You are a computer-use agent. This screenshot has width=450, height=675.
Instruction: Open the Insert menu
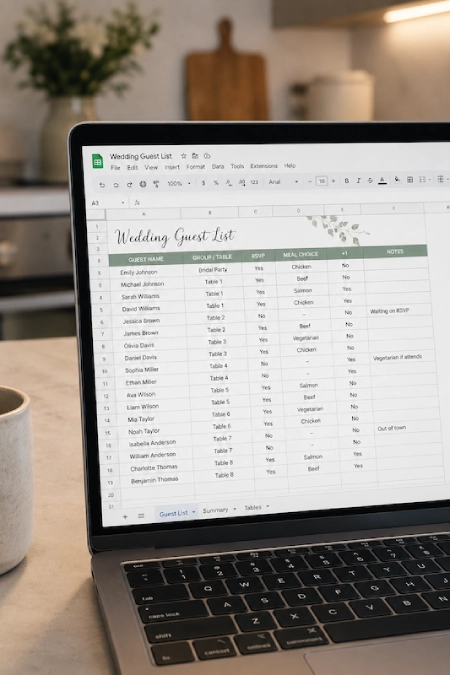pyautogui.click(x=172, y=167)
